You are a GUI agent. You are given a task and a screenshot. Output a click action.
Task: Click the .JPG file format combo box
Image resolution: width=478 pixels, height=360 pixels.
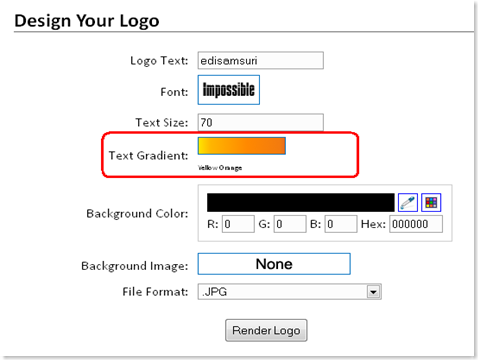coord(289,292)
